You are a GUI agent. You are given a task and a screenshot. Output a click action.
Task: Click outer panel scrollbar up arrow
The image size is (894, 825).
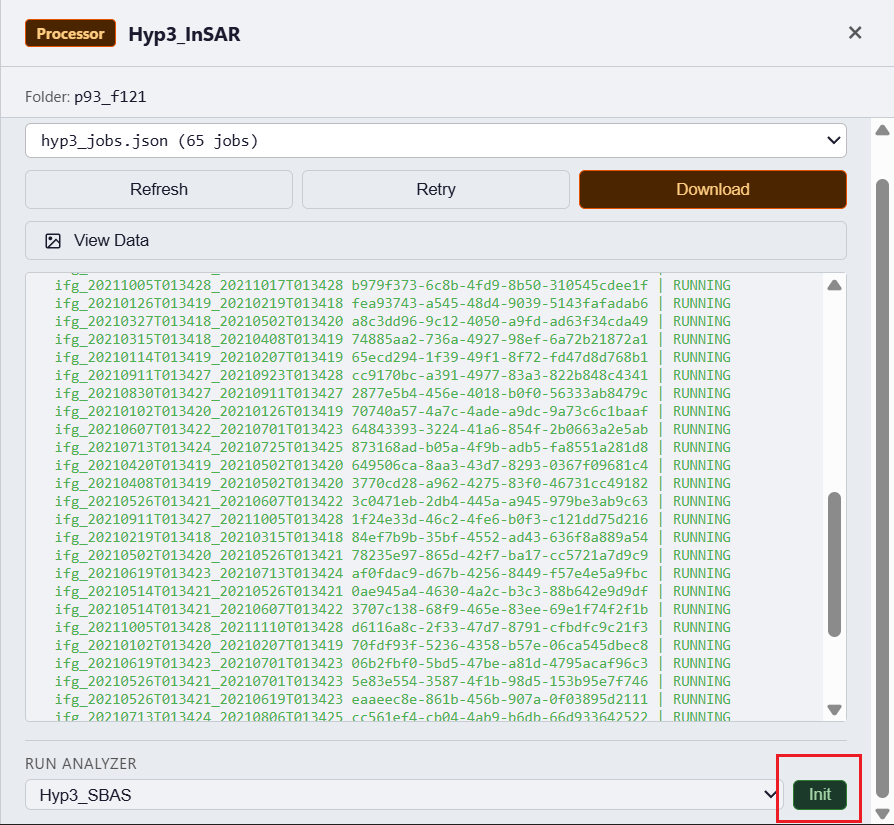(882, 131)
